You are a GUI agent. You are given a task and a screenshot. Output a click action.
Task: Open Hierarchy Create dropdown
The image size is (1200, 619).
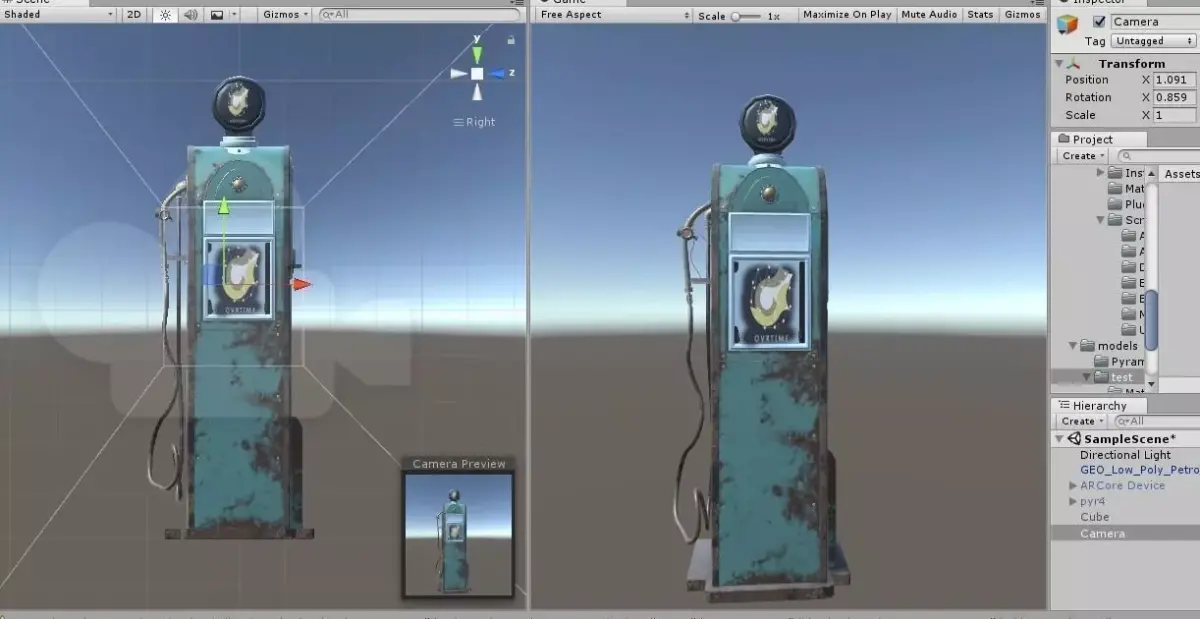[x=1083, y=422]
